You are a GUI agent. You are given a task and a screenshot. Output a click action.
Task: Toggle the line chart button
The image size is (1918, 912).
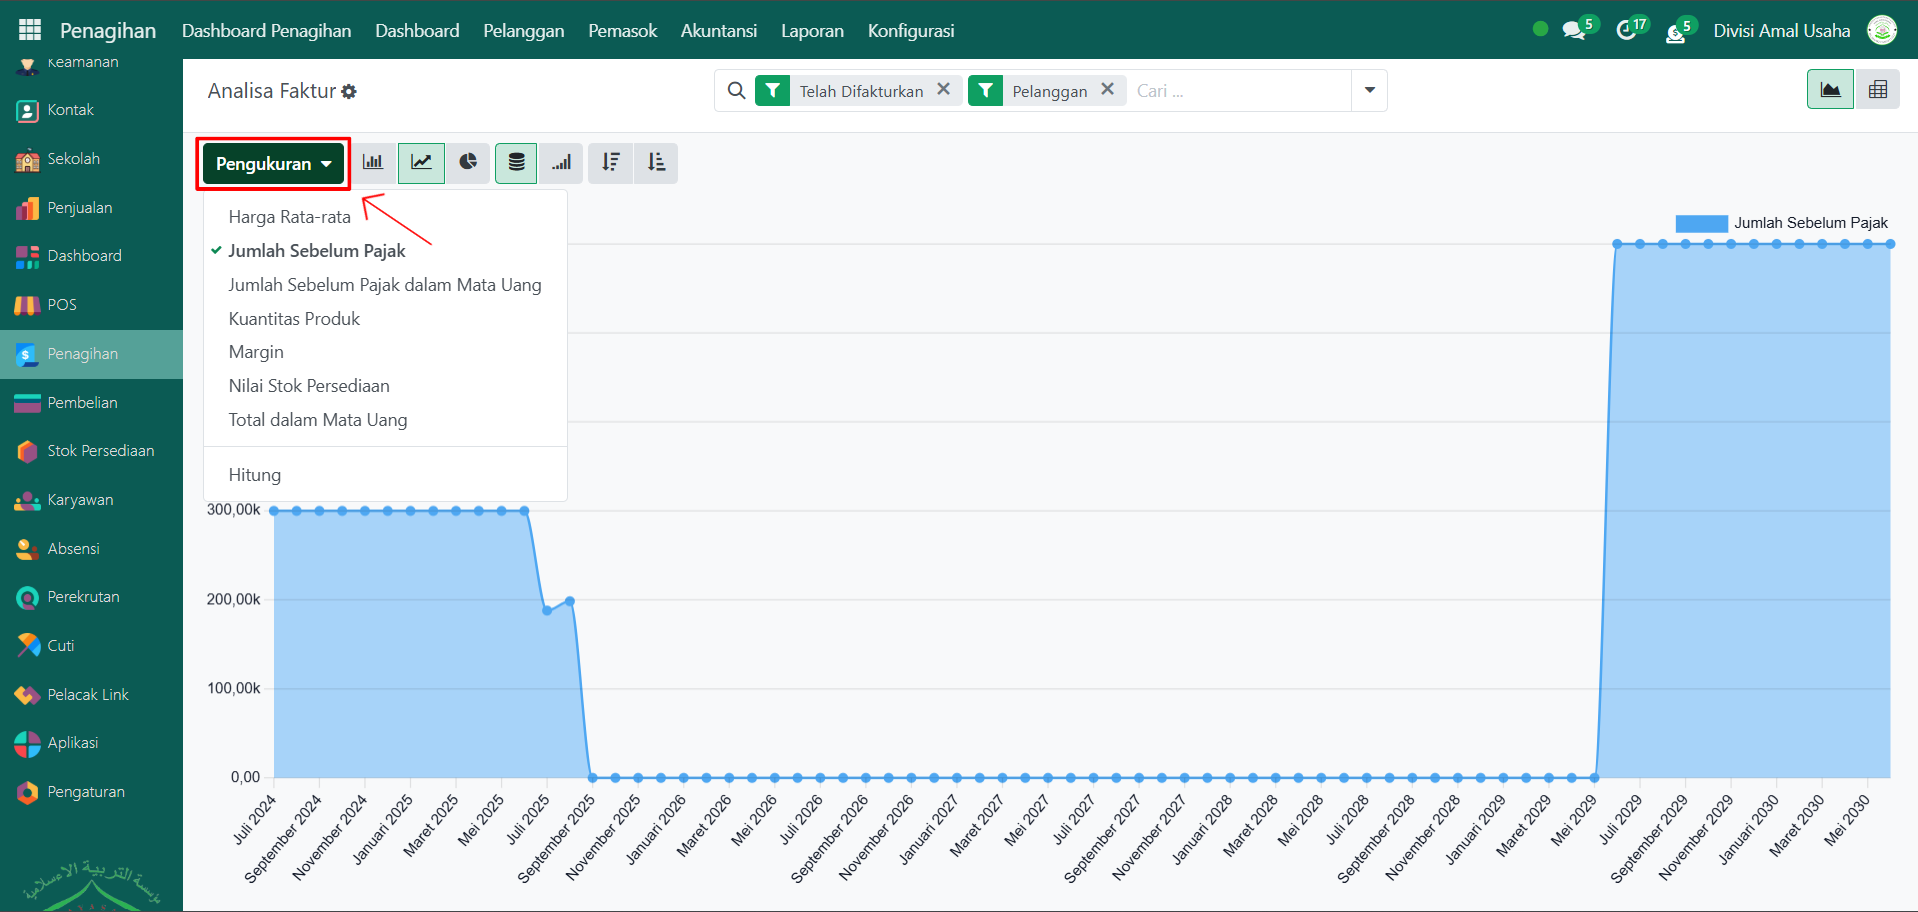click(421, 163)
